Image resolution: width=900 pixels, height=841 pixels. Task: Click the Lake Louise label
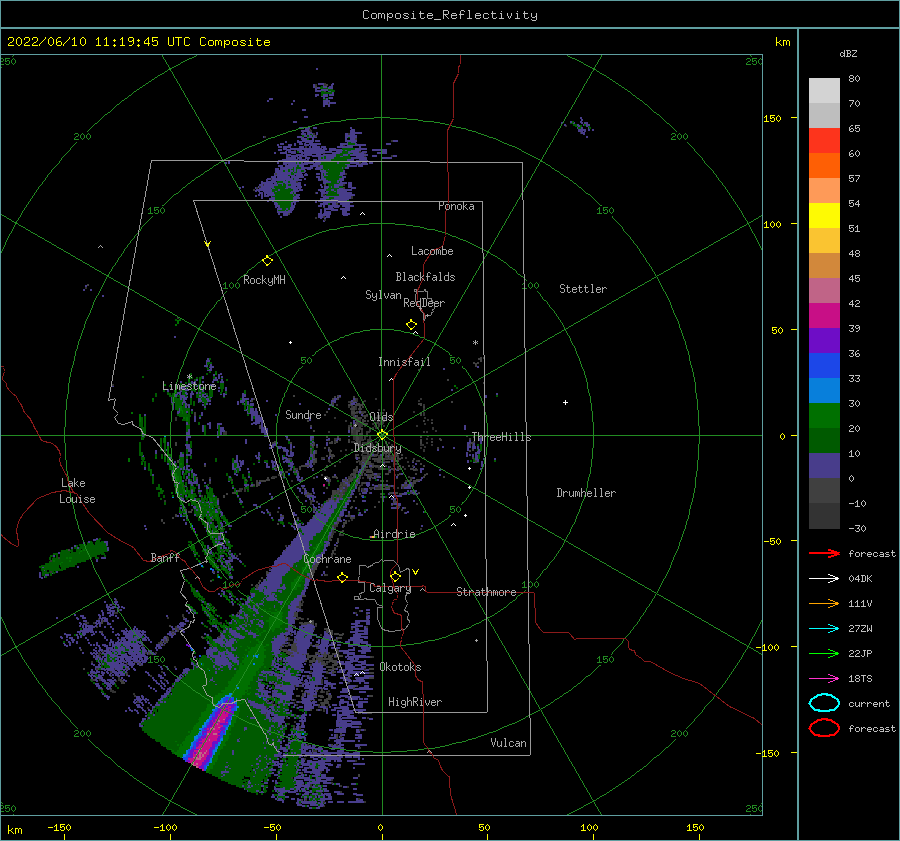tap(77, 491)
